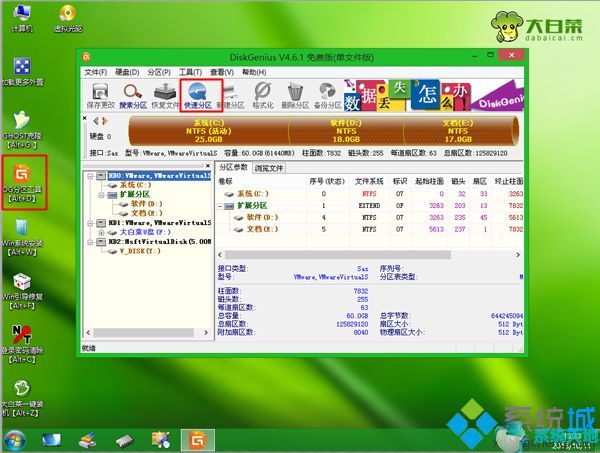Select 软件(D:) in the disk tree
The image size is (600, 453).
tap(147, 204)
